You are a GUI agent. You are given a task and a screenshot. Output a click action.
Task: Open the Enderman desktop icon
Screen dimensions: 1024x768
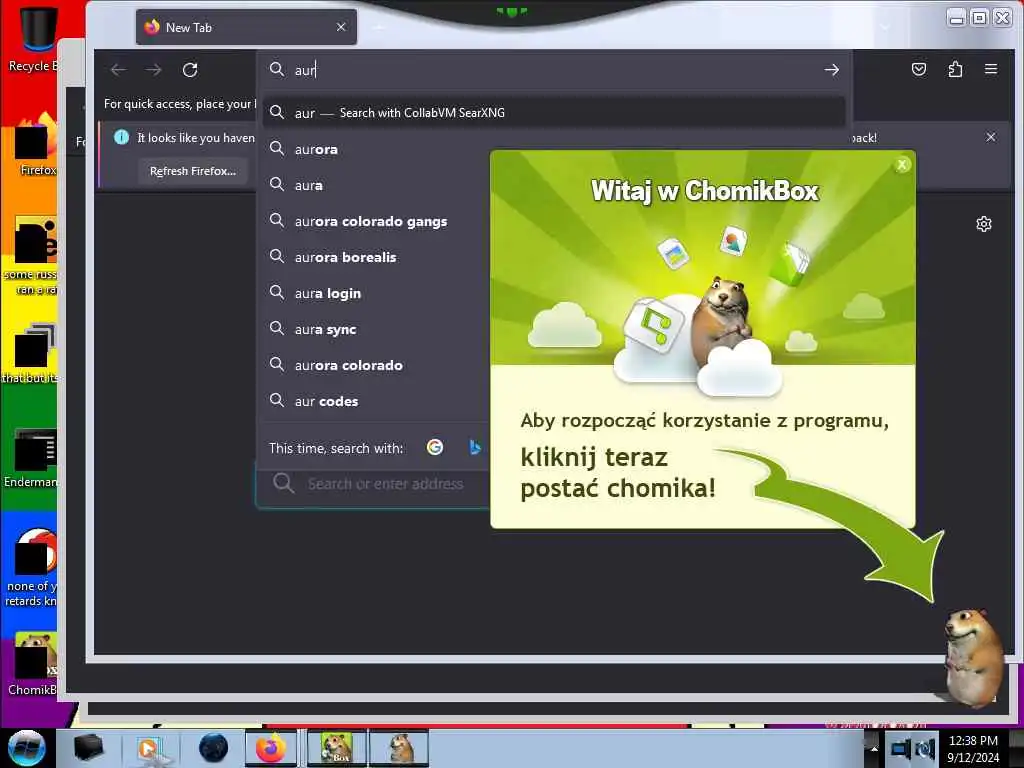[31, 457]
